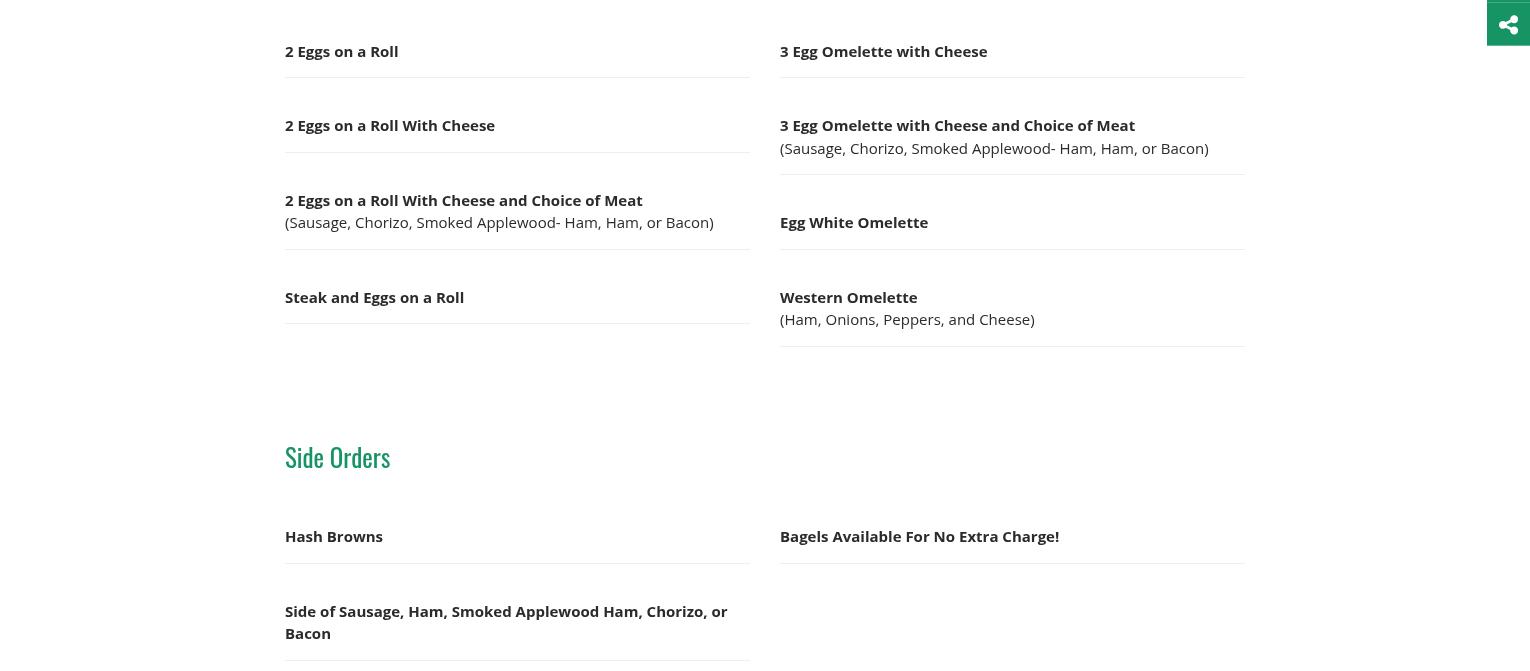
Task: Choose Steak and Eggs on a Roll
Action: (x=374, y=298)
